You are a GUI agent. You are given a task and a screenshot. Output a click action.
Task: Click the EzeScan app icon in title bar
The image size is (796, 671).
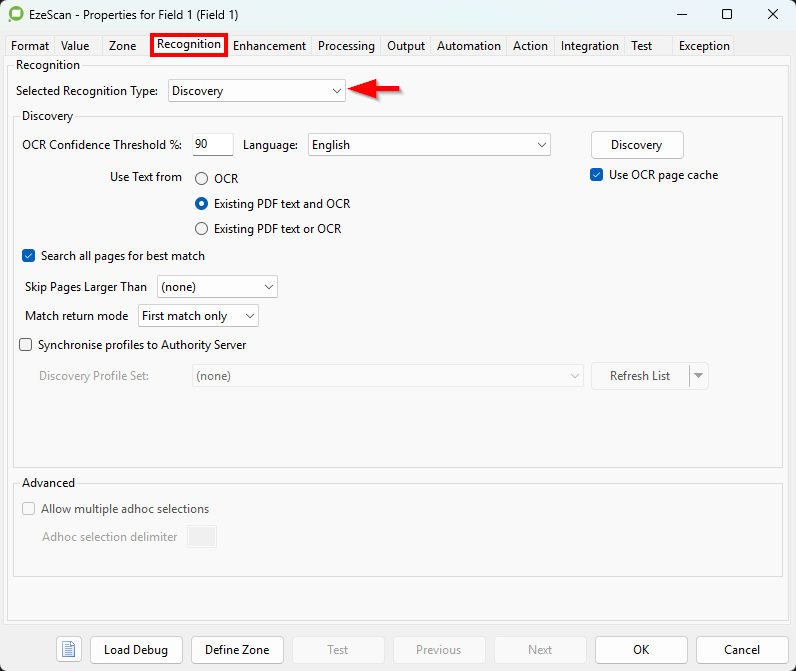17,15
